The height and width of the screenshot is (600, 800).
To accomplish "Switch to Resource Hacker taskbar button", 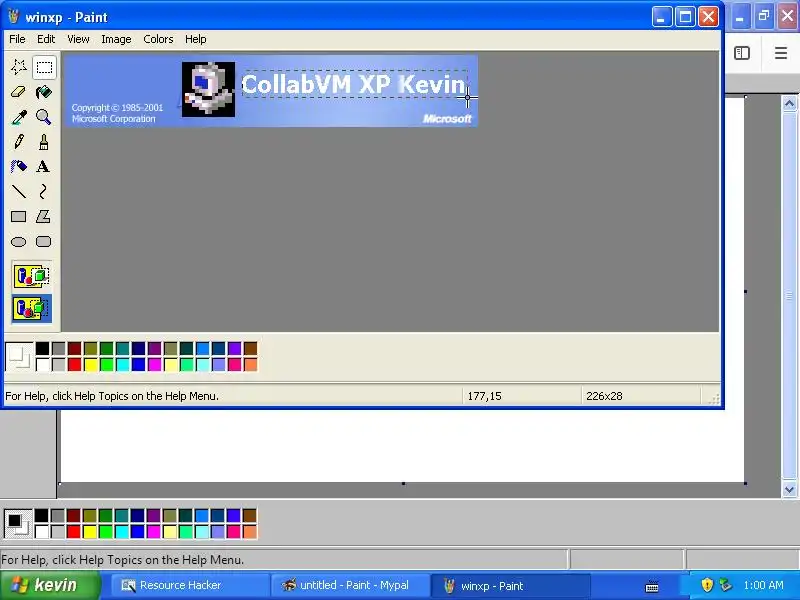I will tap(190, 585).
